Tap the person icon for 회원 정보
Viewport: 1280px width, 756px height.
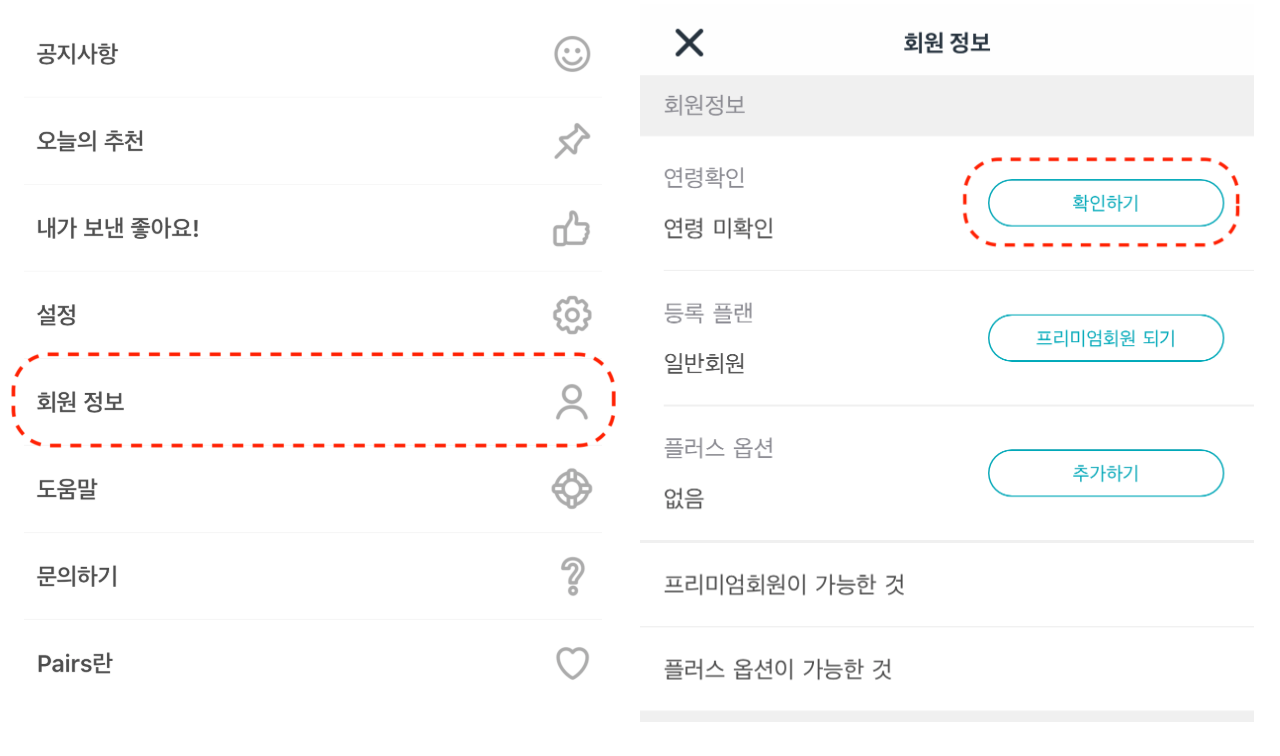(x=572, y=402)
